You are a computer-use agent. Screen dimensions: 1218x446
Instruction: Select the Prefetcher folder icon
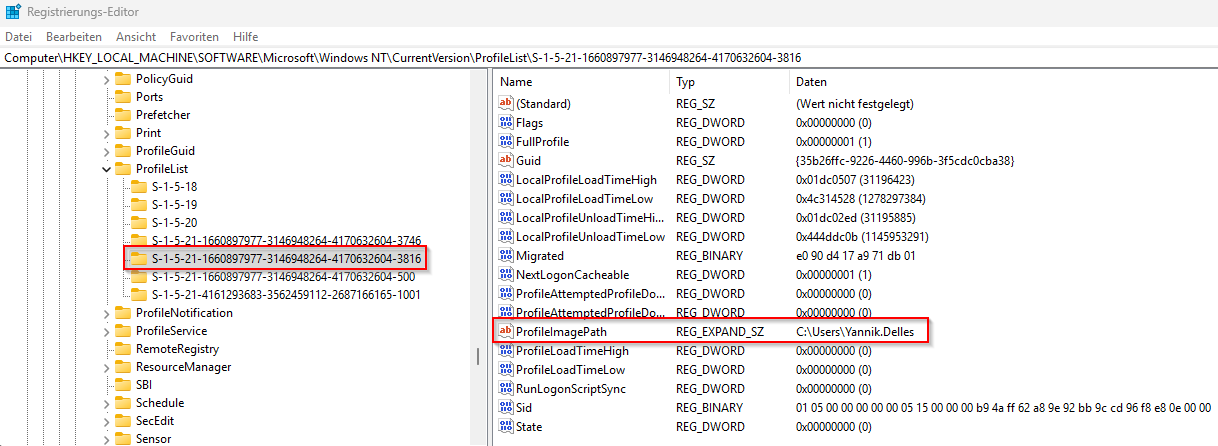click(x=123, y=115)
